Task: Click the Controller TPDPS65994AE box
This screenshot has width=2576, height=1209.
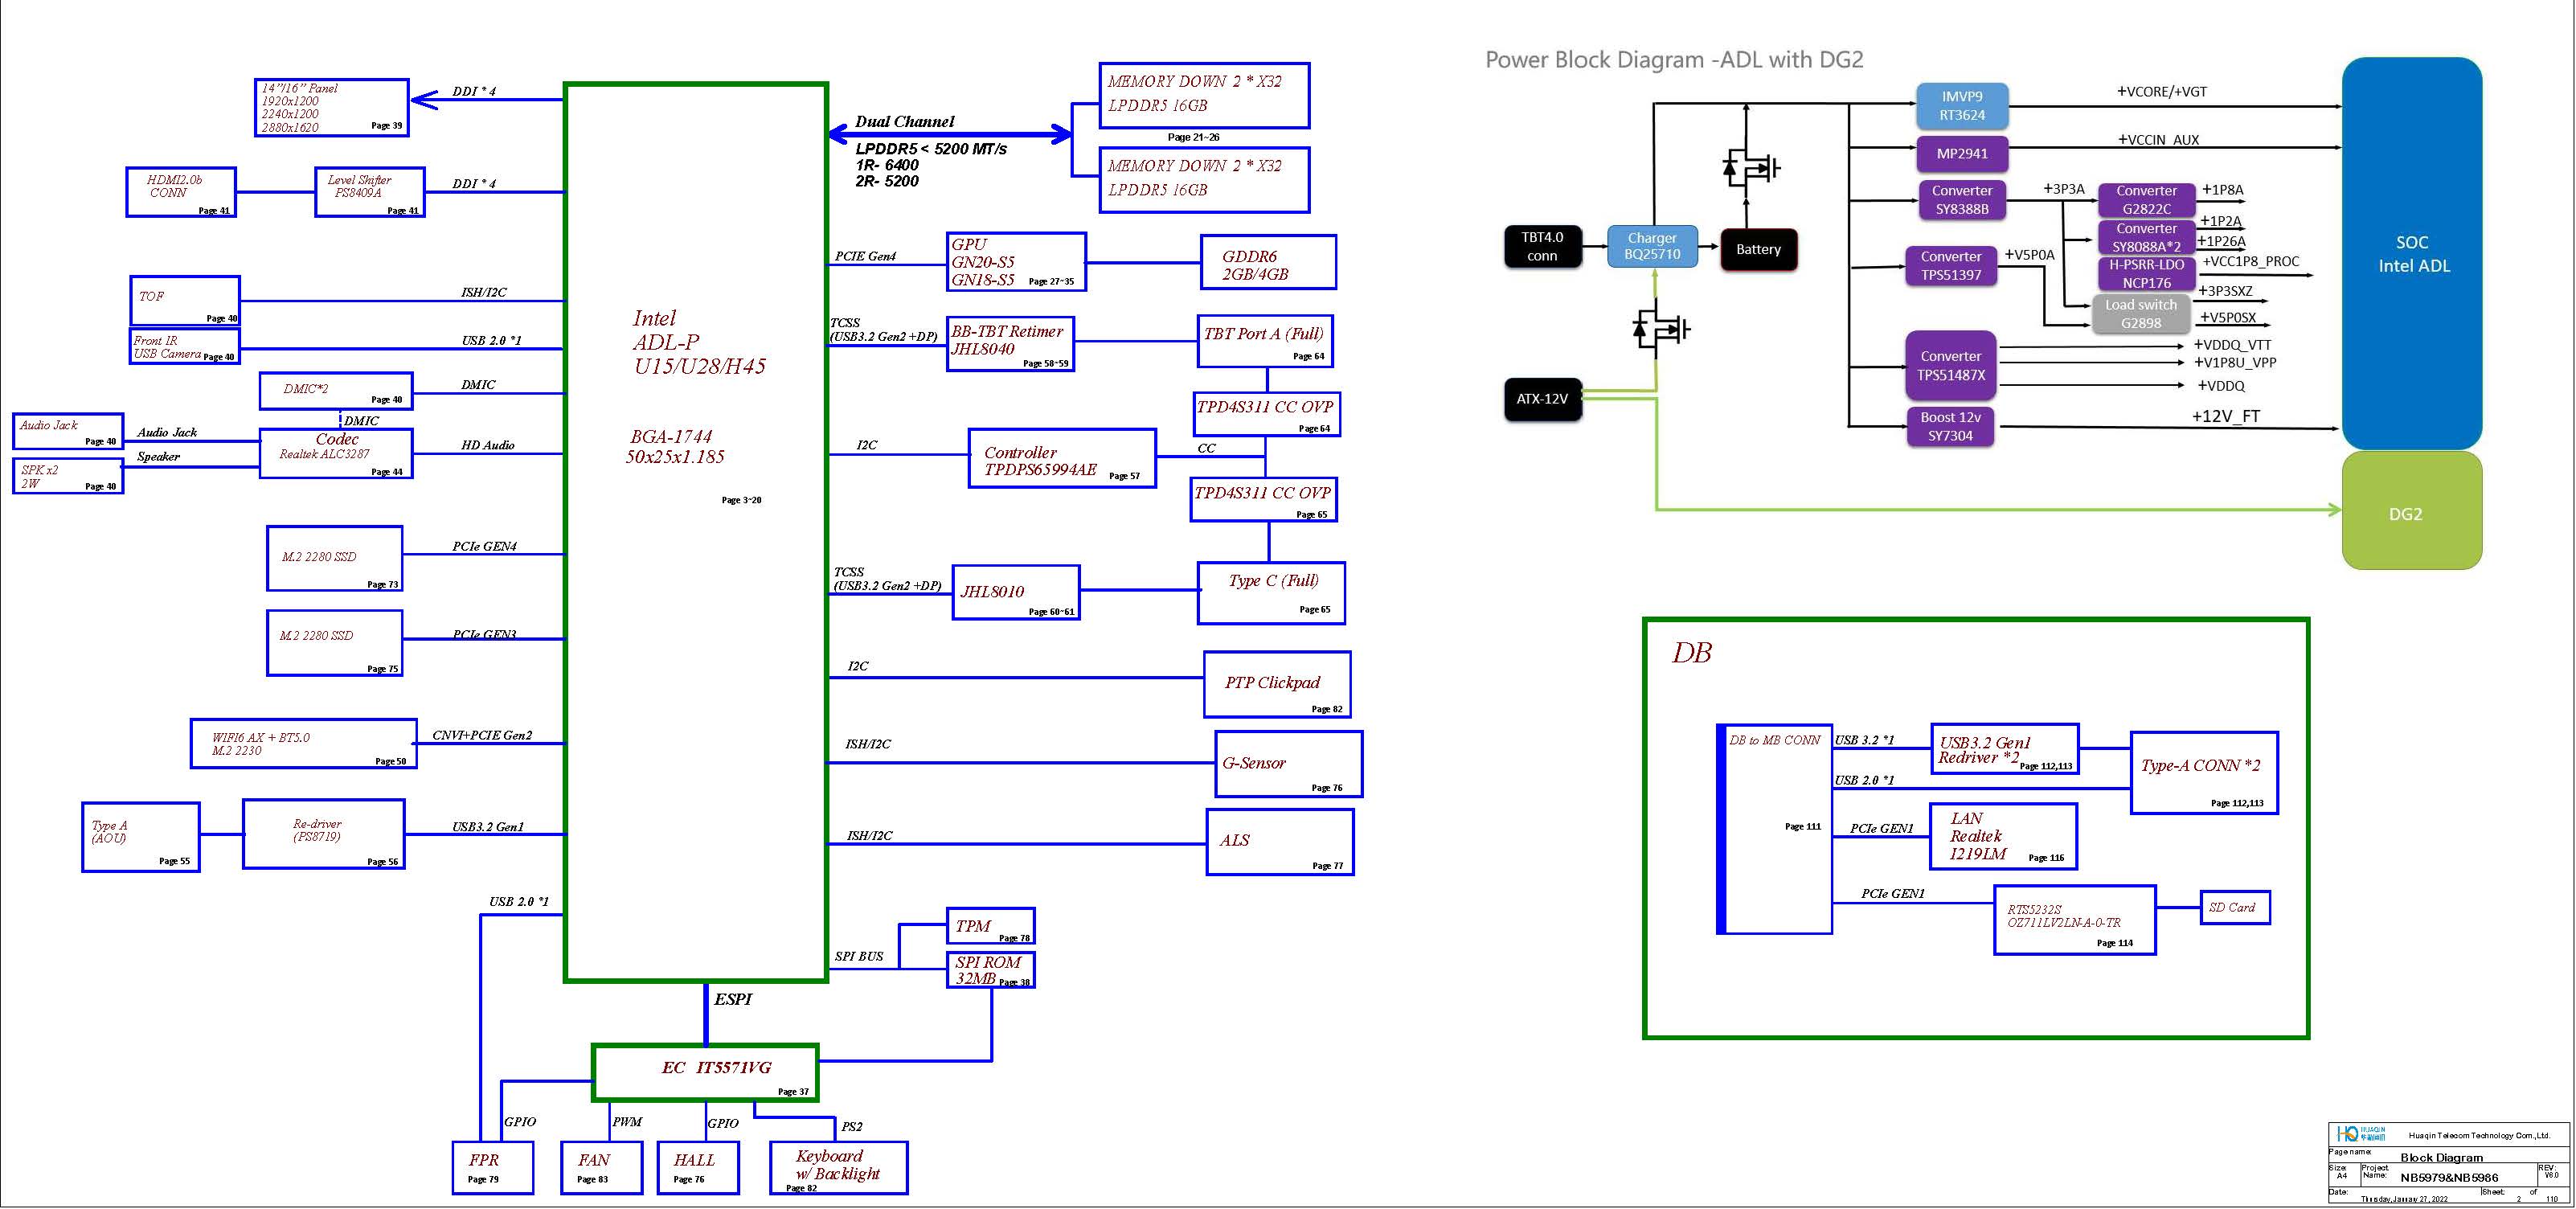Action: pyautogui.click(x=1061, y=459)
